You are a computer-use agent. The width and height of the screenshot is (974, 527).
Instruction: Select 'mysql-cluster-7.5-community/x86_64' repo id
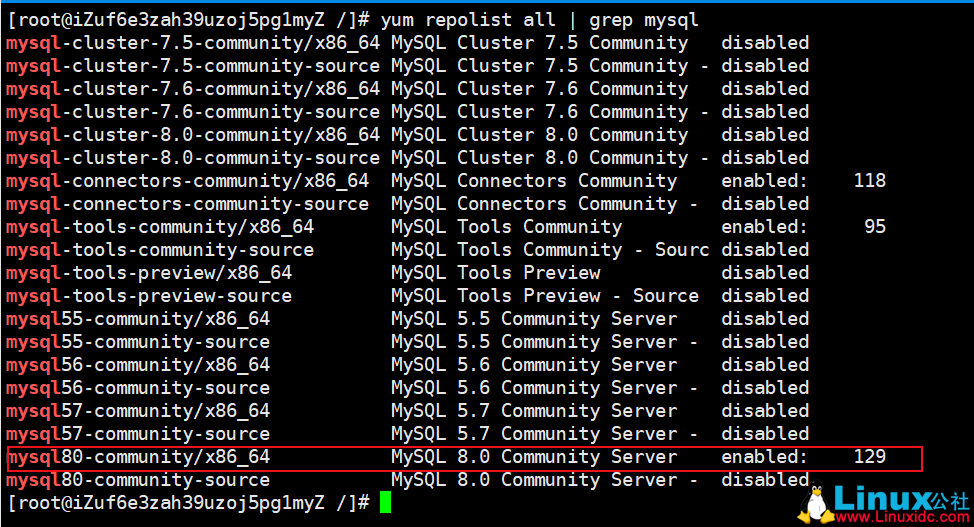(193, 43)
